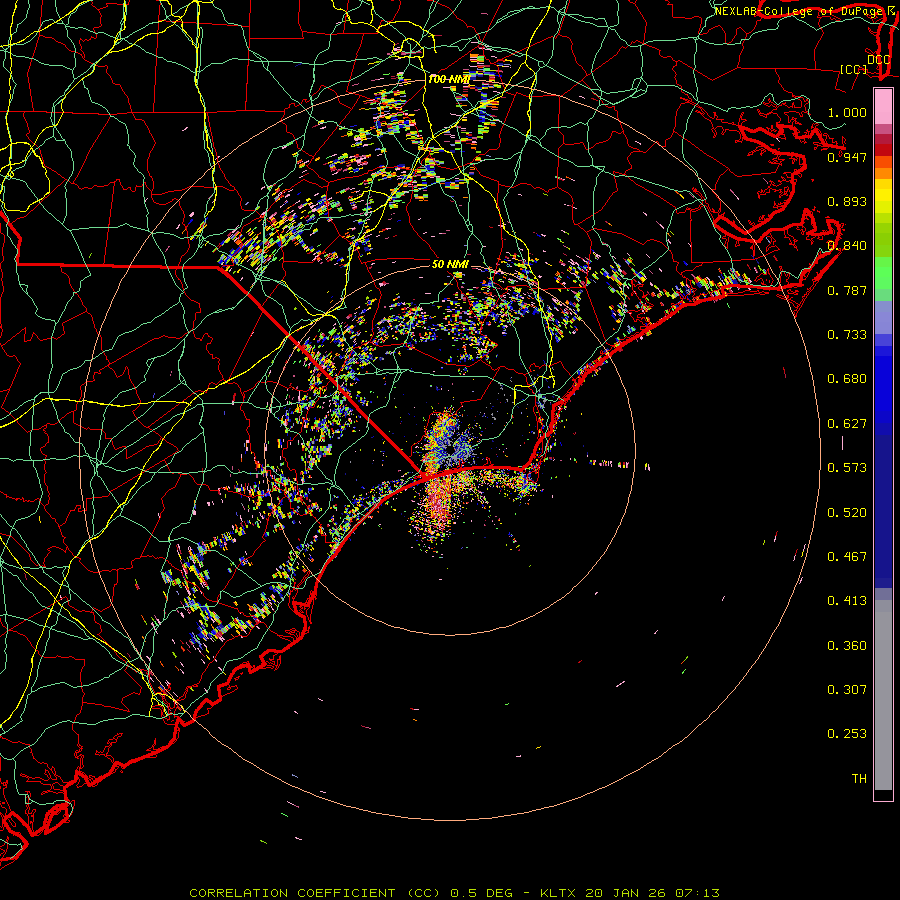Click the CORRELATION COEFFICIENT (CC) caption text
The height and width of the screenshot is (900, 900).
coord(316,893)
